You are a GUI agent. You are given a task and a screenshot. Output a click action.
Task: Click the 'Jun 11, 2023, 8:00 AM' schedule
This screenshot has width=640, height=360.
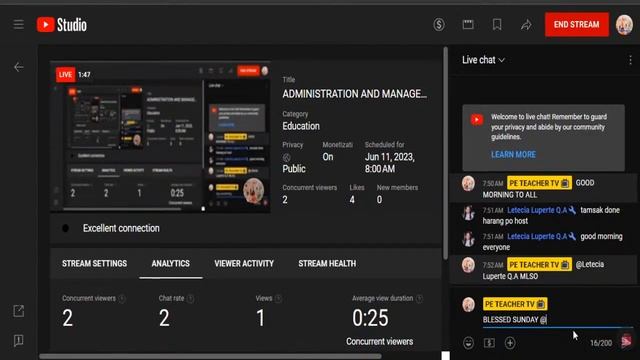coord(390,163)
